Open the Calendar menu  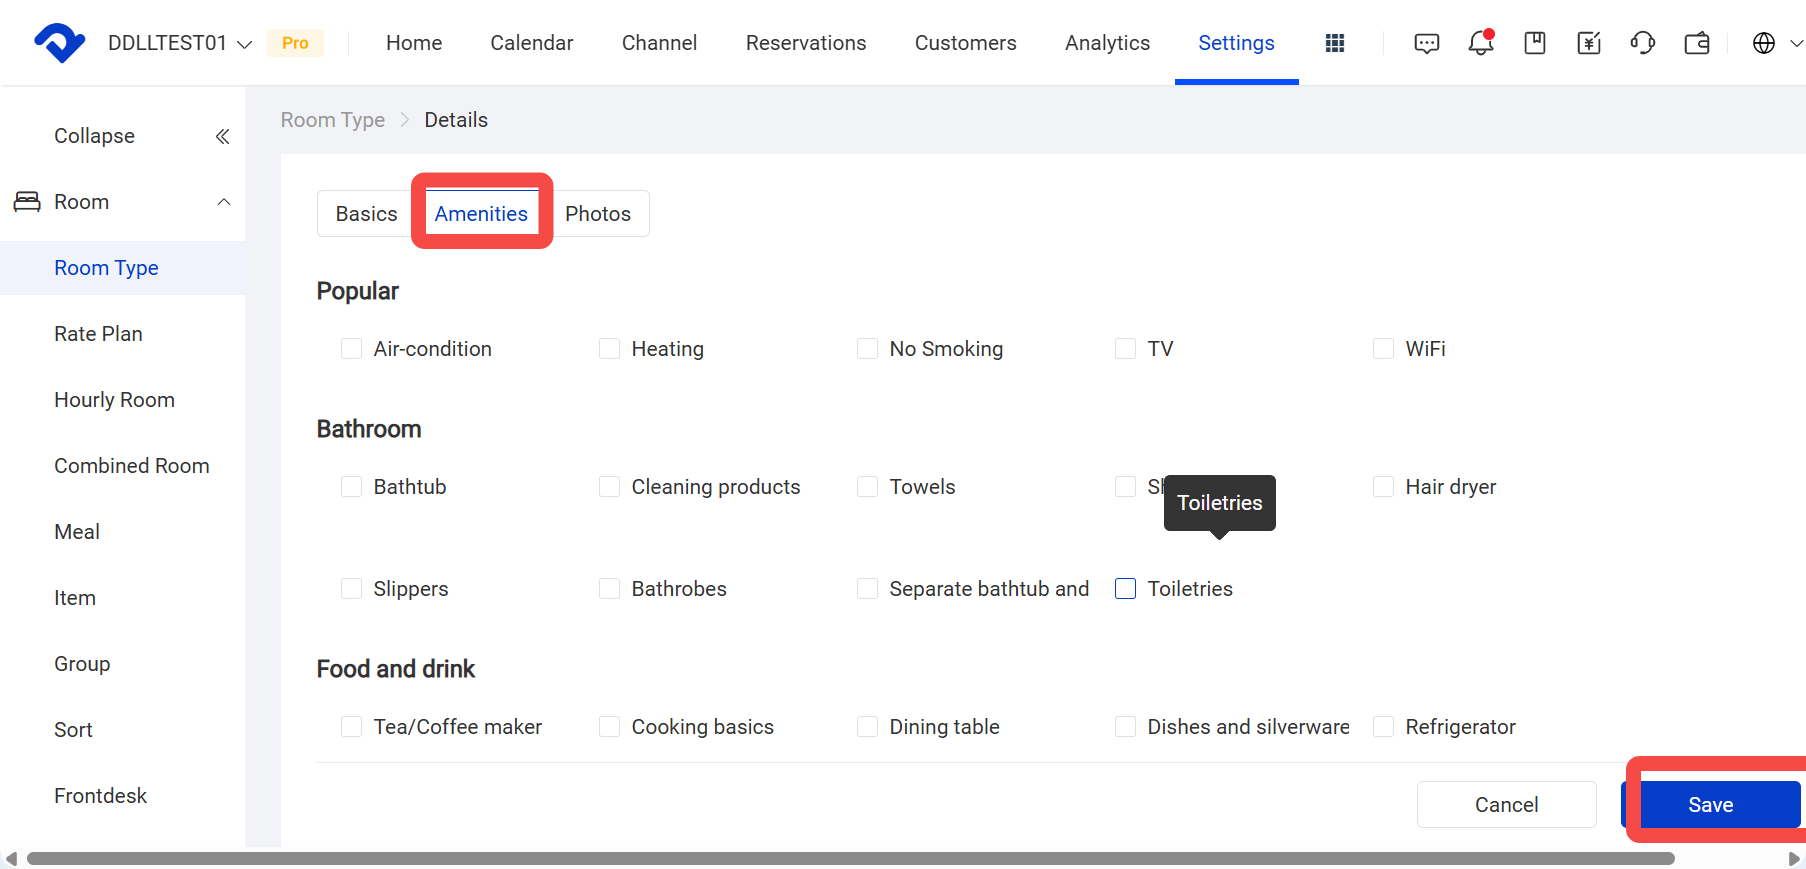(532, 43)
